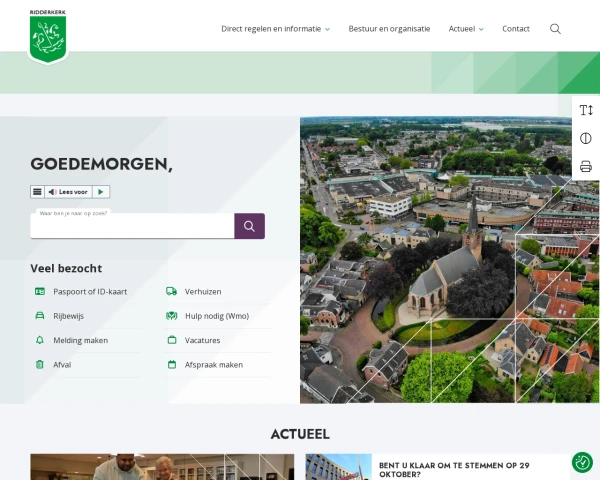Expand Direct regelen en informatie menu

pyautogui.click(x=275, y=29)
